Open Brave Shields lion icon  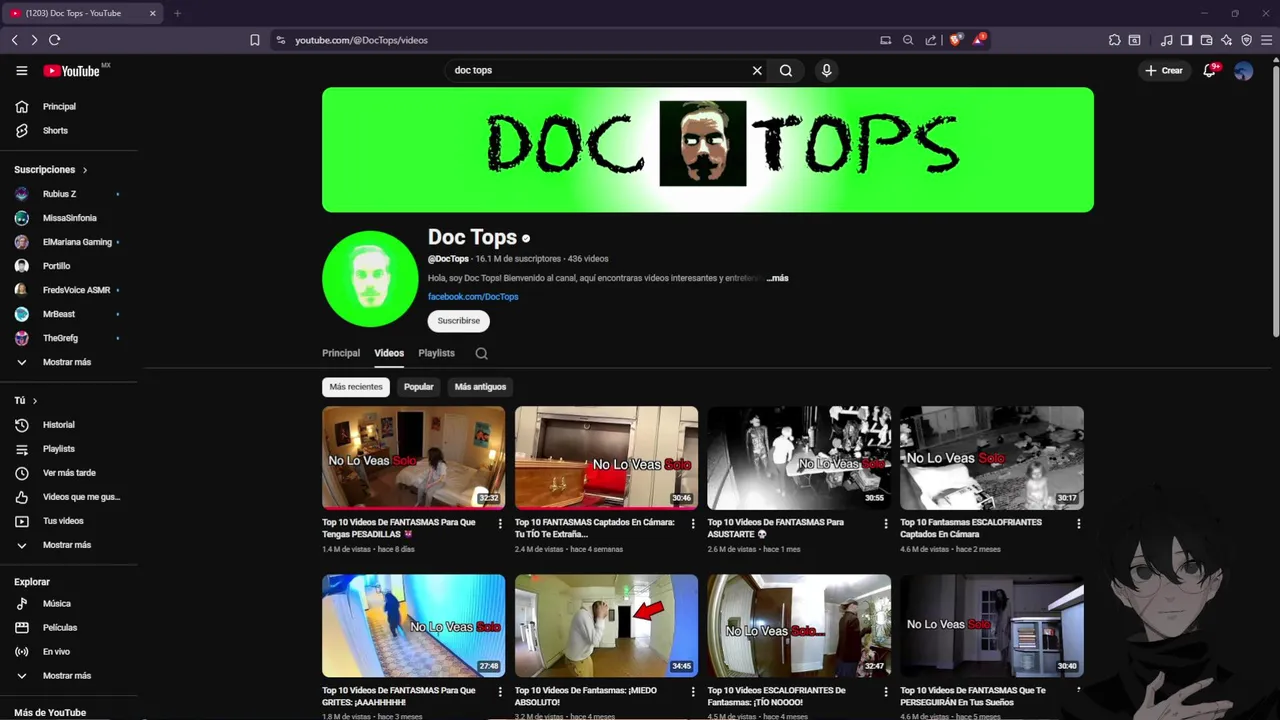(956, 40)
